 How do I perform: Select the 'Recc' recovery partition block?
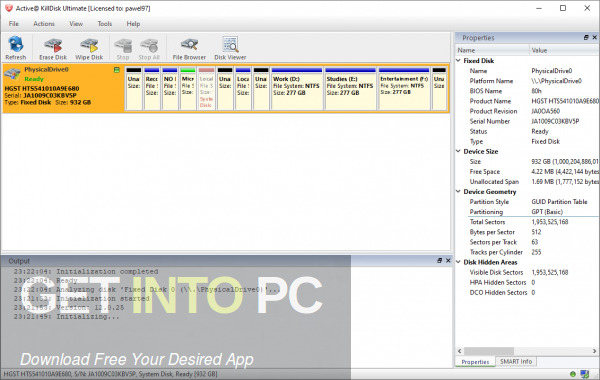[x=152, y=89]
